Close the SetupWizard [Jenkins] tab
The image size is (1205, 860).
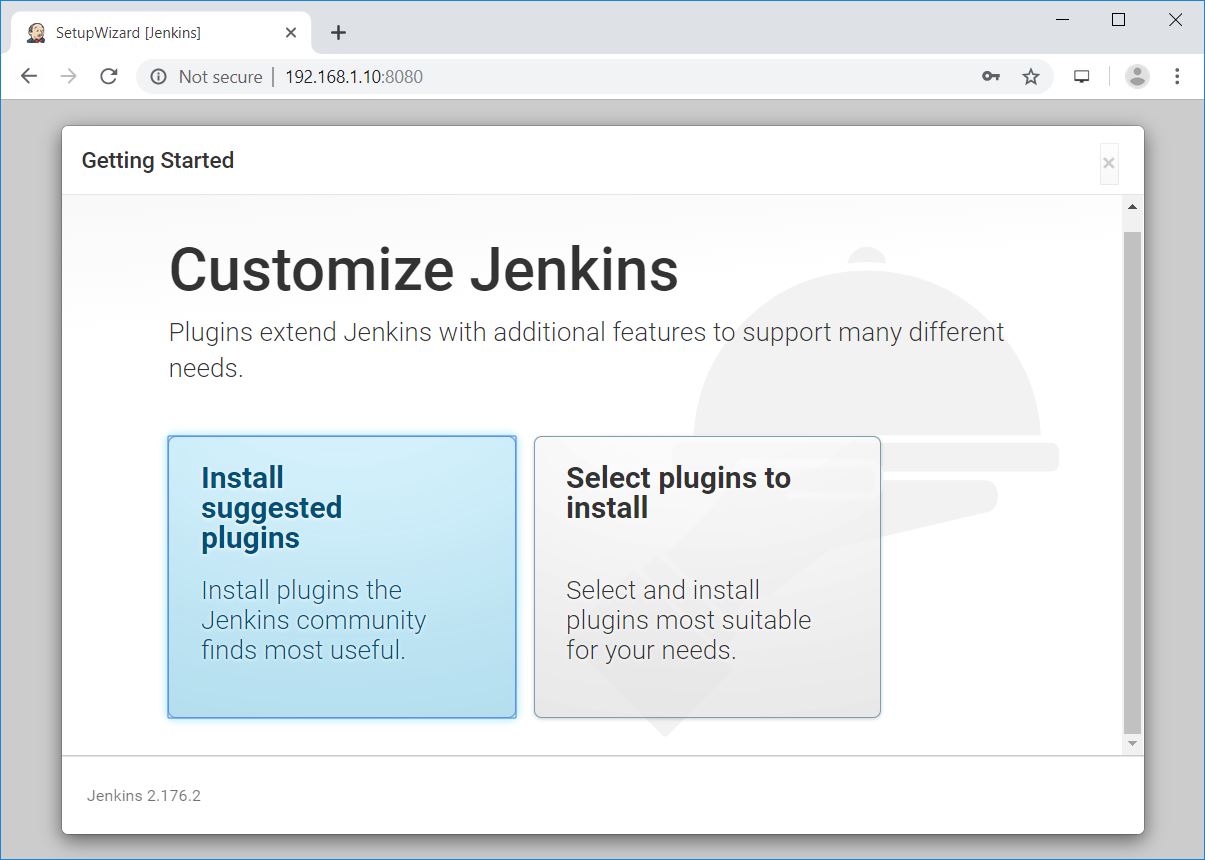tap(291, 33)
